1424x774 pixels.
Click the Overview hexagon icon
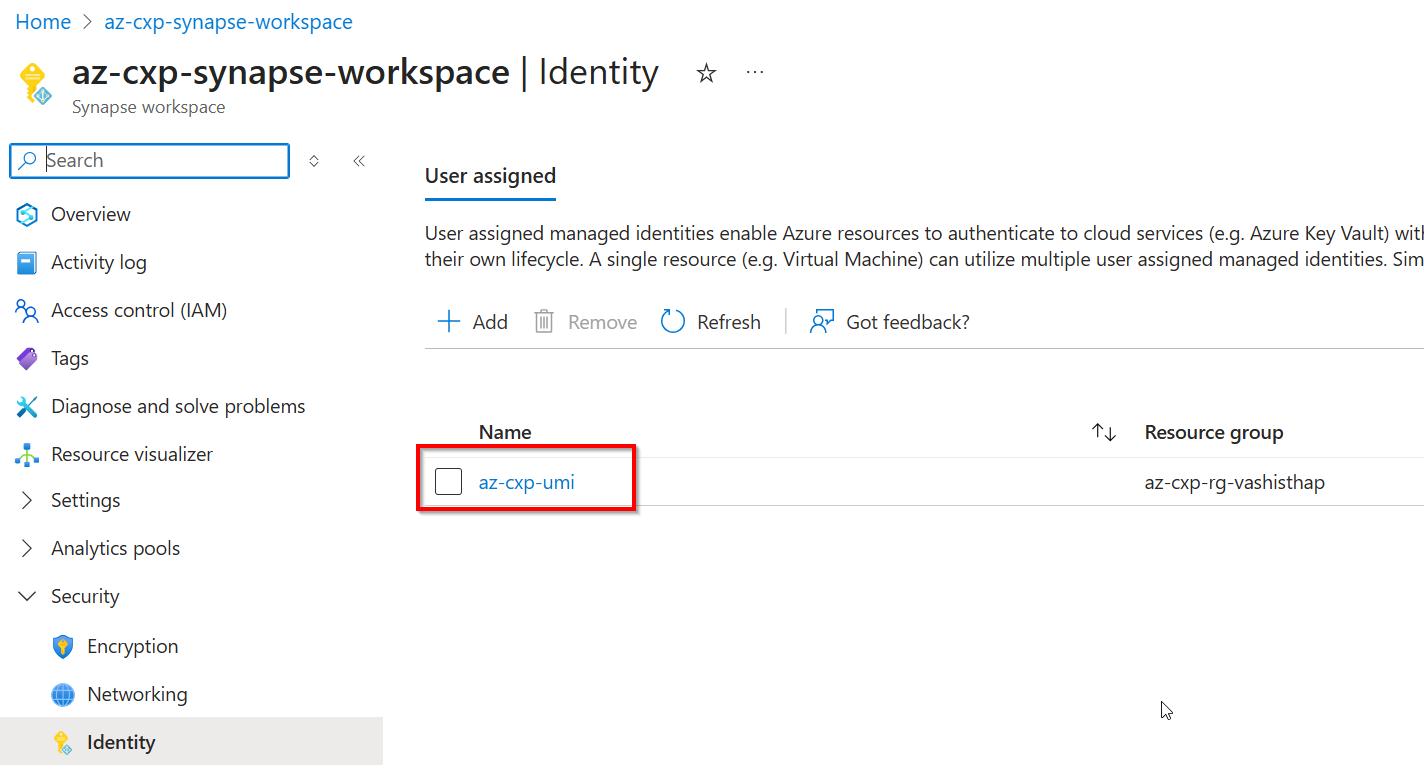(27, 215)
